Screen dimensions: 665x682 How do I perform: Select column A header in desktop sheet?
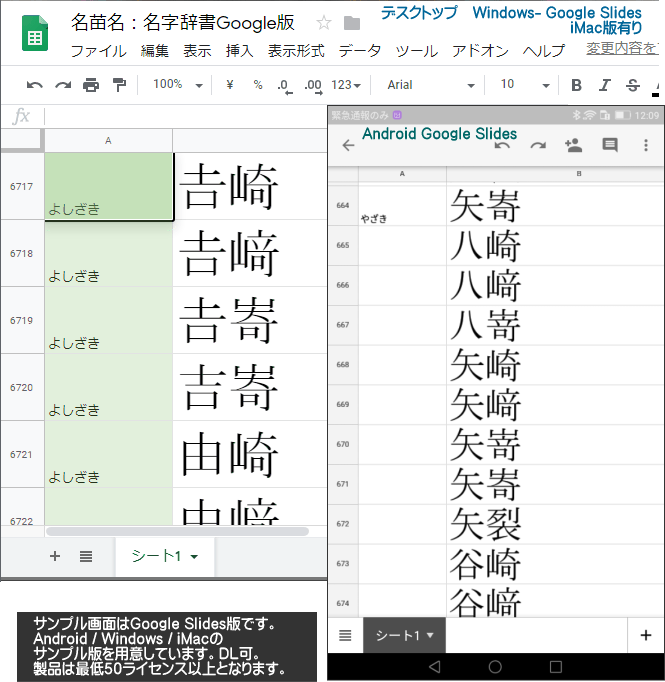coord(108,140)
